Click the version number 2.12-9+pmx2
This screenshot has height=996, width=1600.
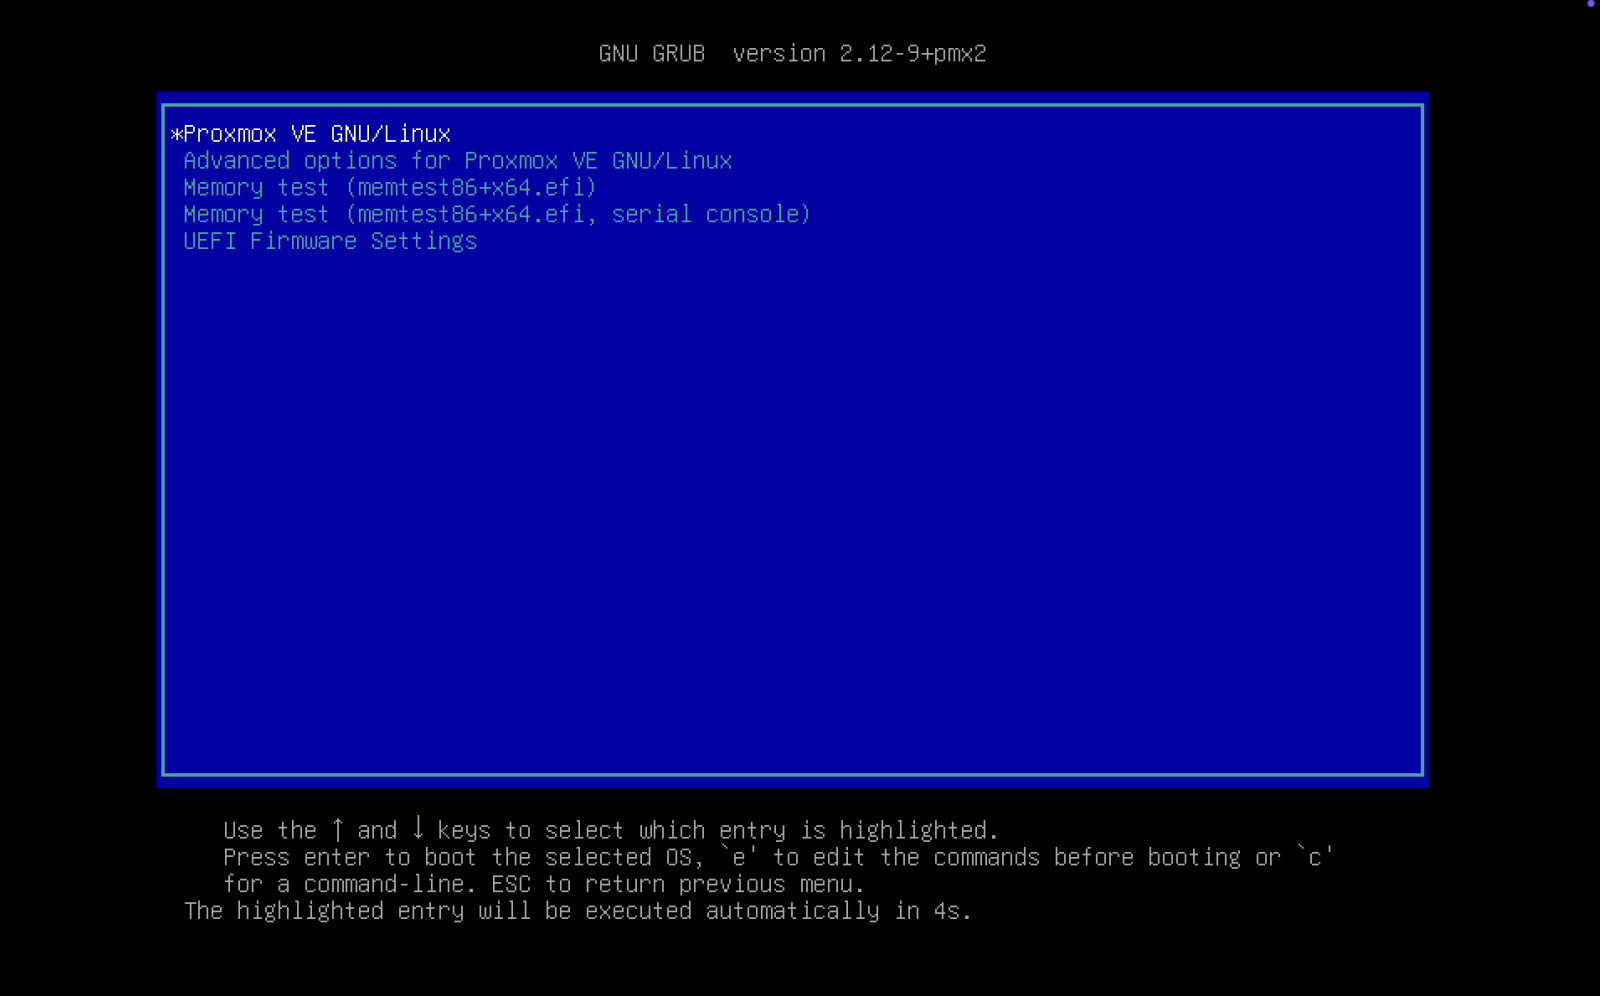[913, 54]
